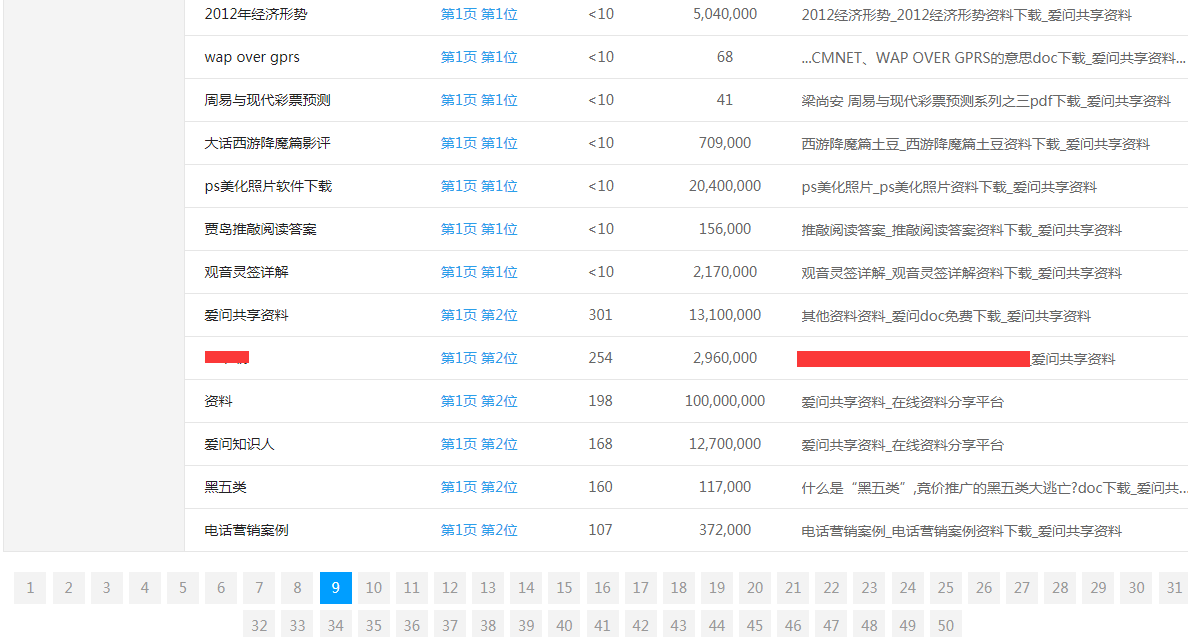Open 第1页 第2位 link for 爱问知识人
Screen dimensions: 1188x637
pos(479,443)
